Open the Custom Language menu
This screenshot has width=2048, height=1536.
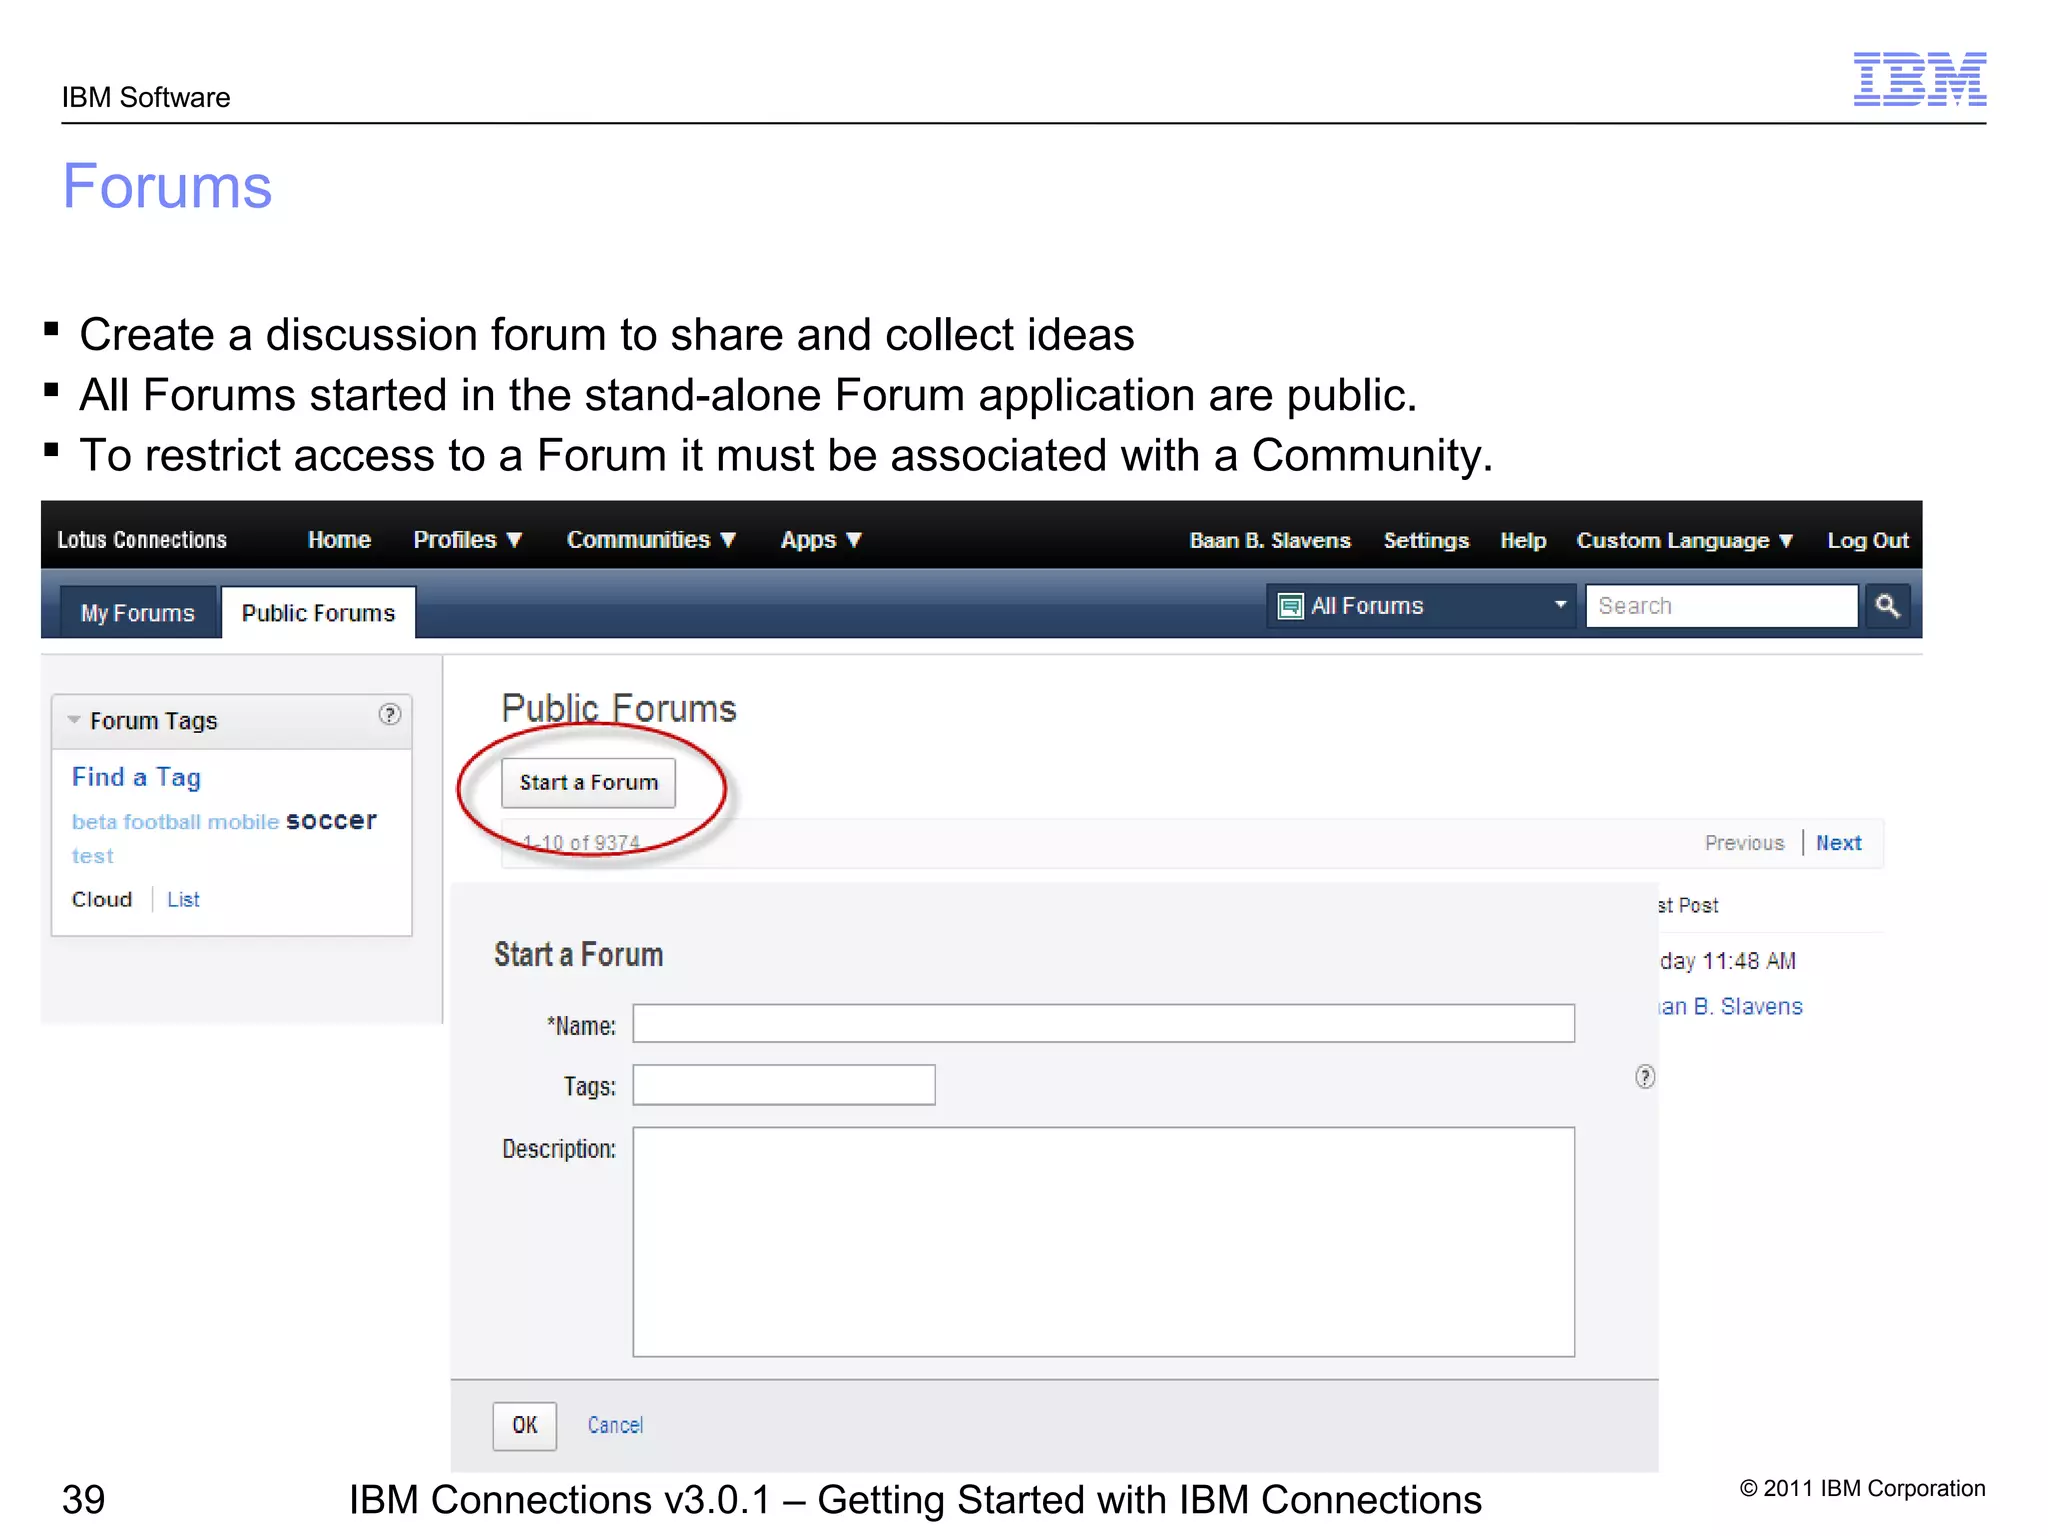coord(1684,540)
